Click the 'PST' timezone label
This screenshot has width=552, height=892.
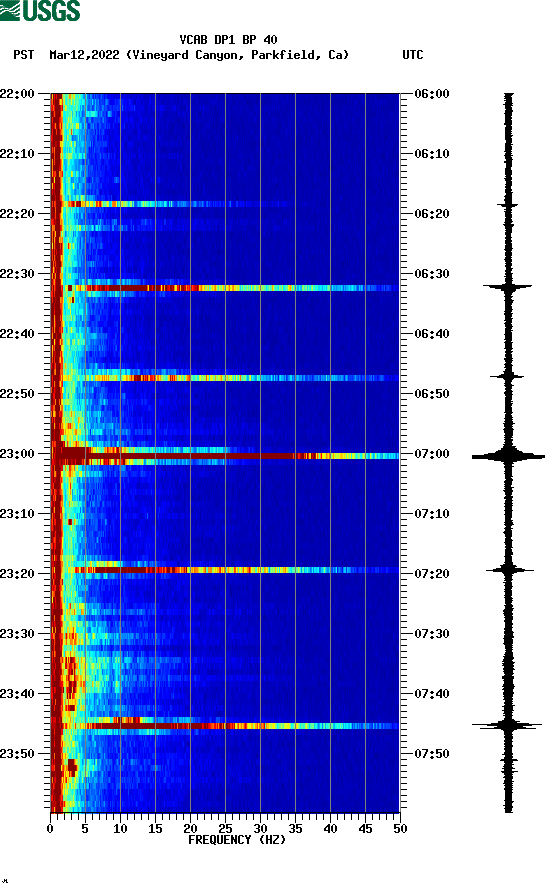24,55
